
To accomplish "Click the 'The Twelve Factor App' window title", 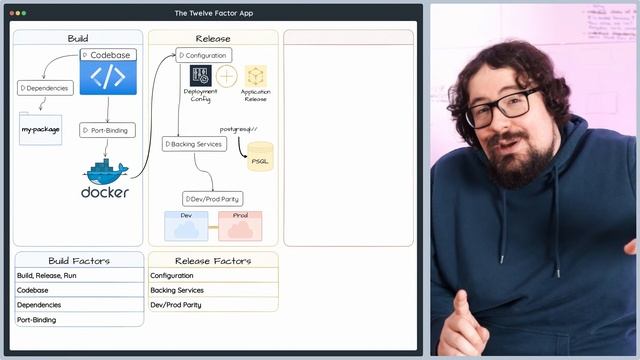I will tap(214, 13).
